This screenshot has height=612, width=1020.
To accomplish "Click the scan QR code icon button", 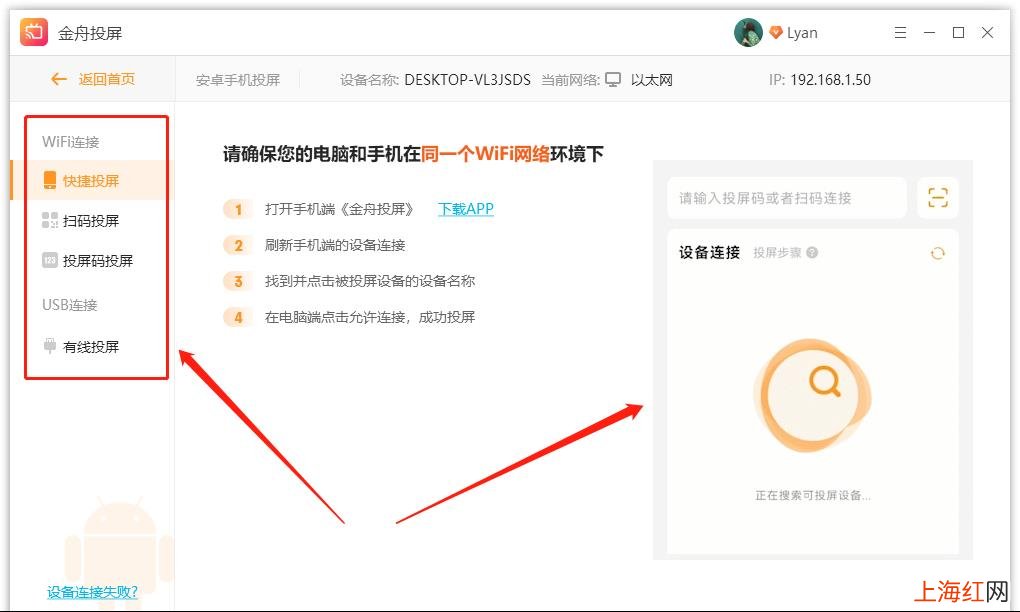I will pos(937,197).
